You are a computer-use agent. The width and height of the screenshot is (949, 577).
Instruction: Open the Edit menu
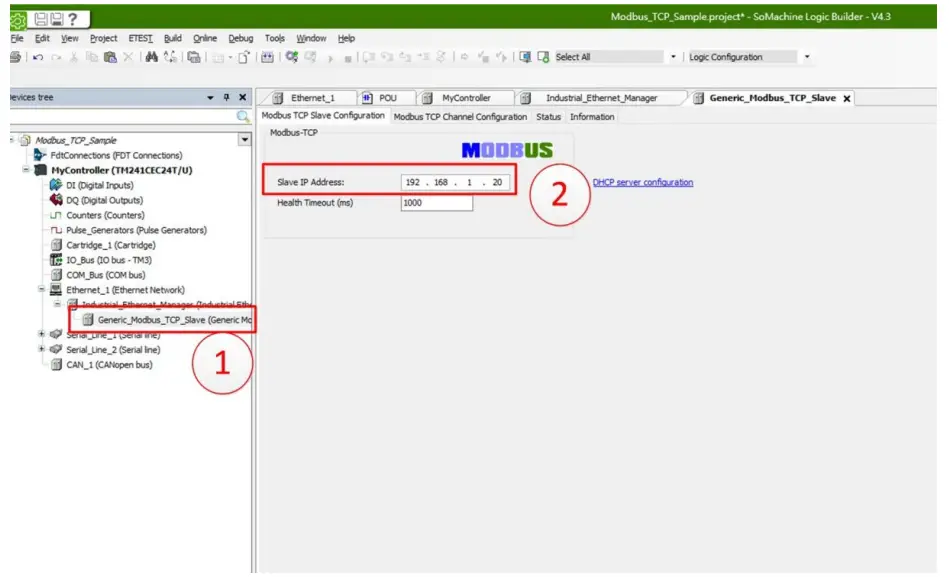pos(42,38)
